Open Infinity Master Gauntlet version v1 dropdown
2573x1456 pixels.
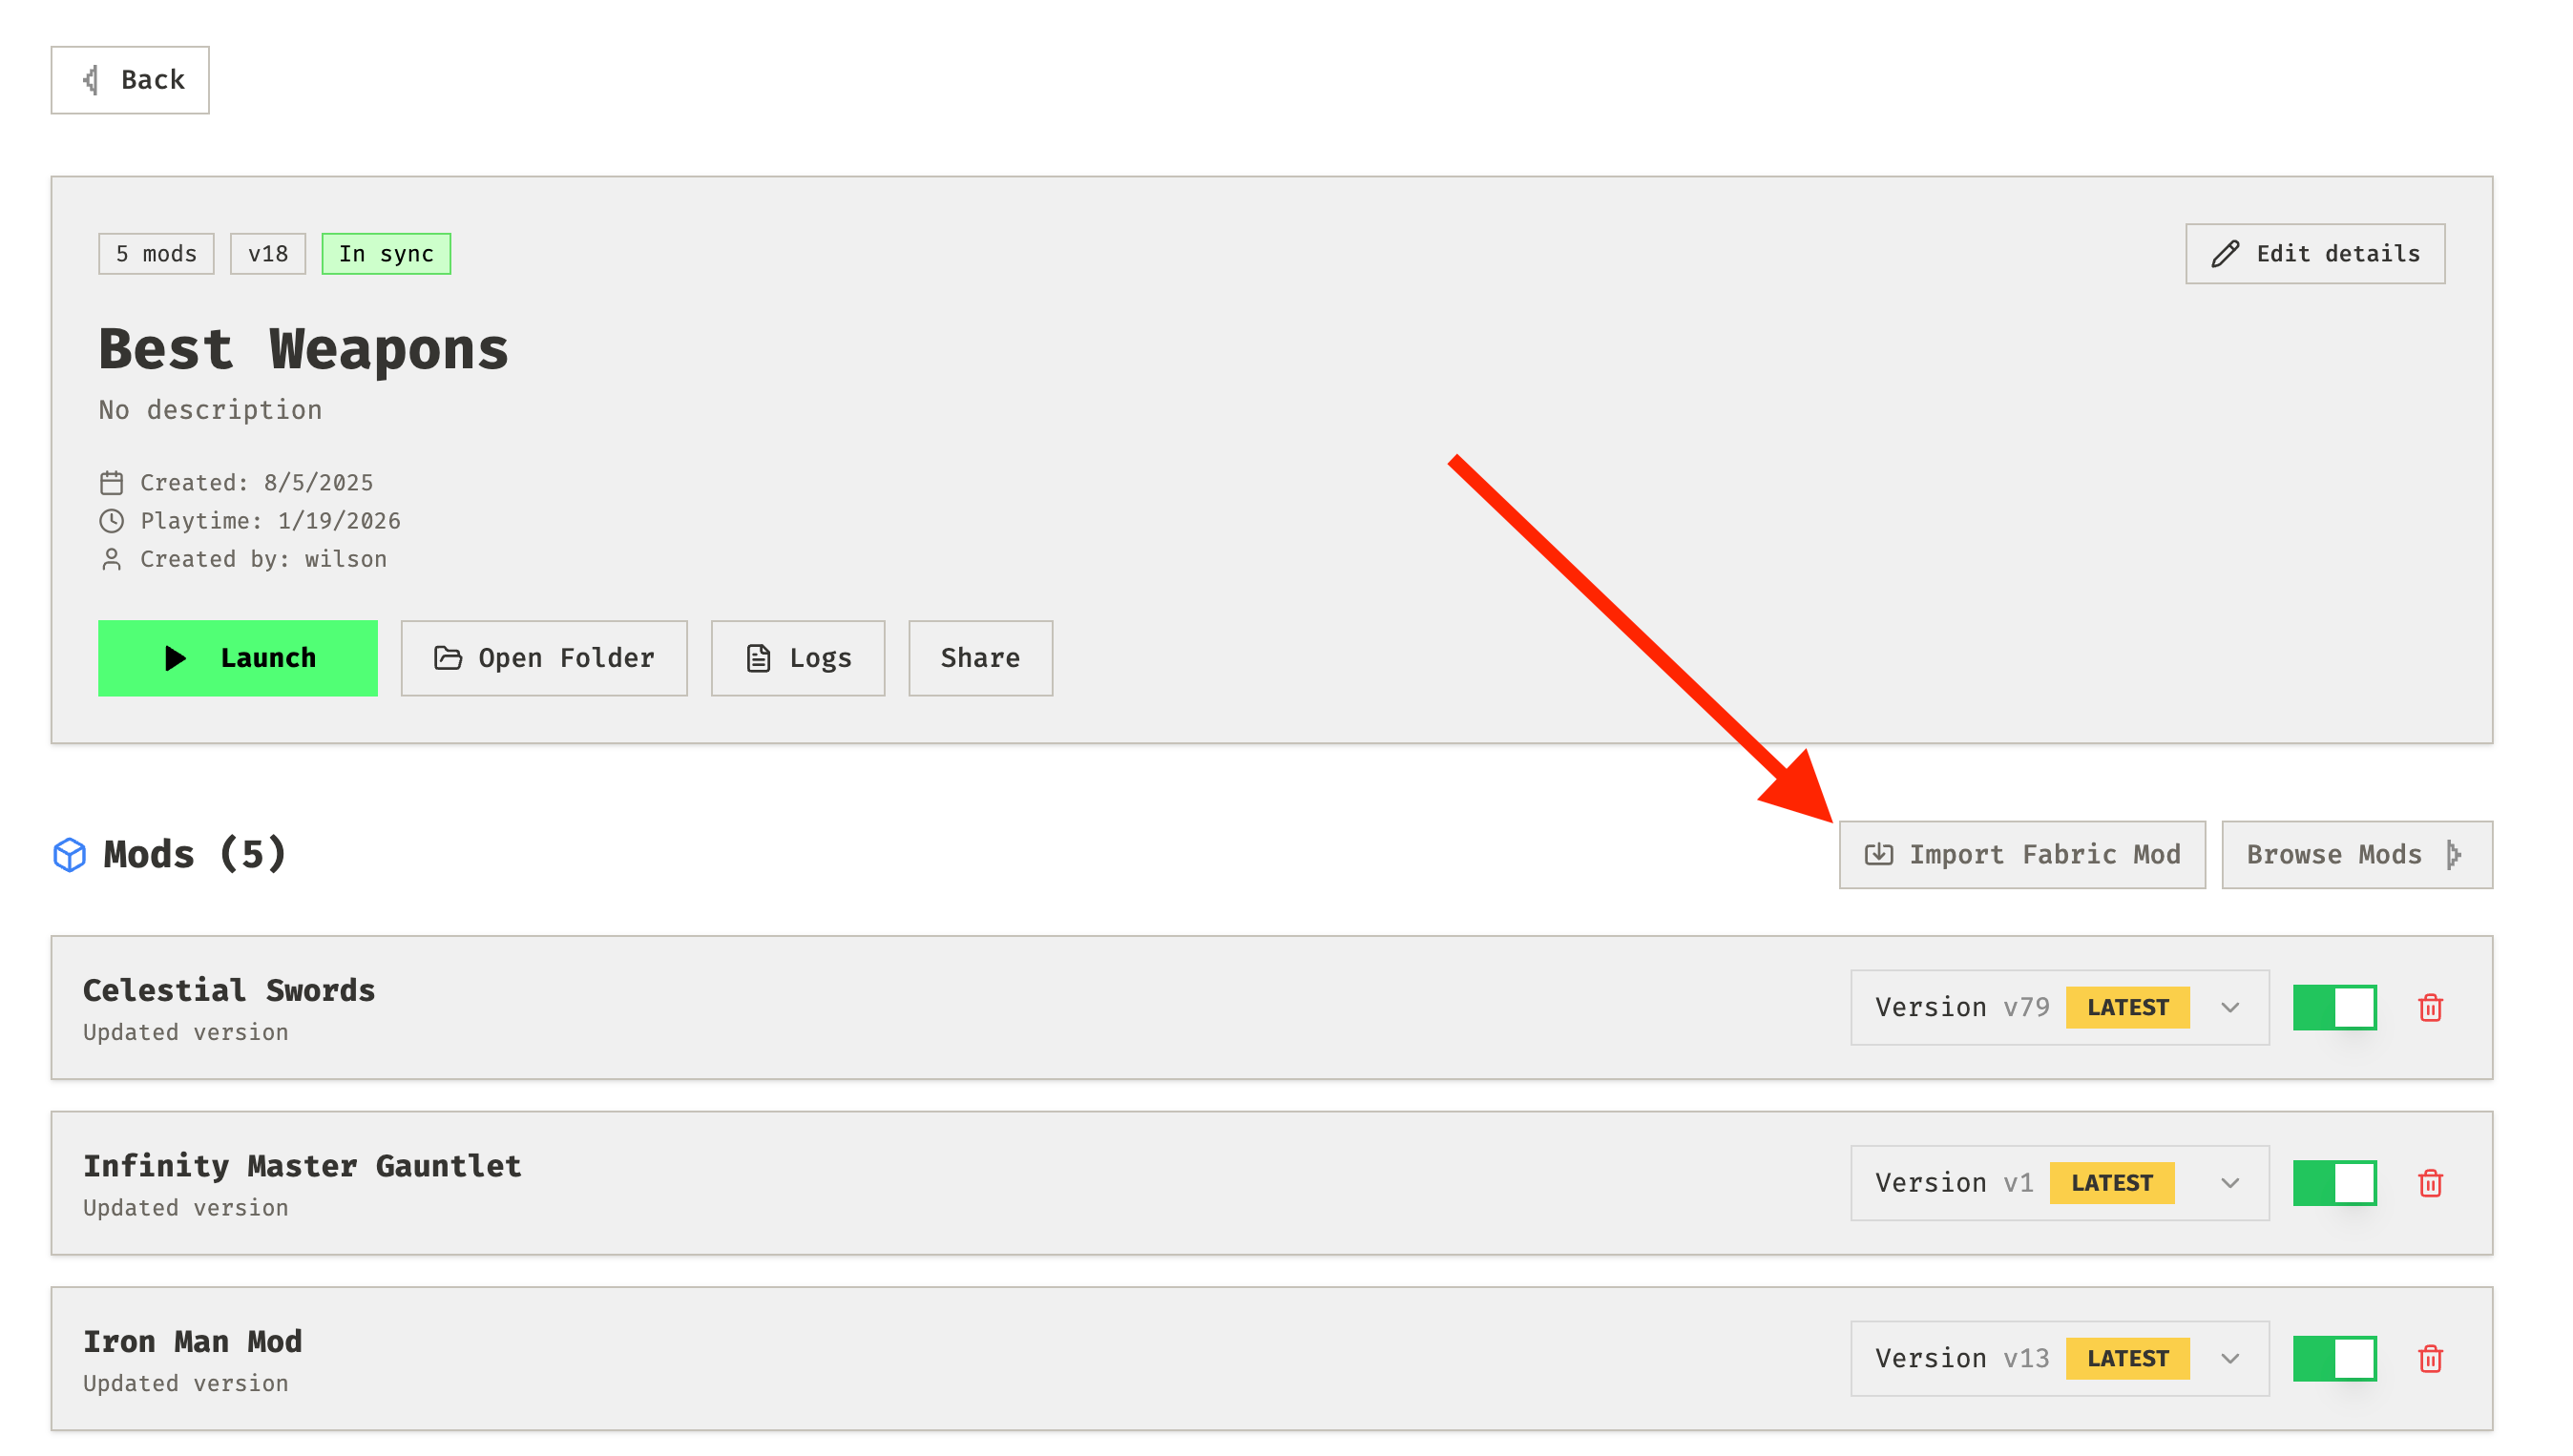[x=2230, y=1183]
